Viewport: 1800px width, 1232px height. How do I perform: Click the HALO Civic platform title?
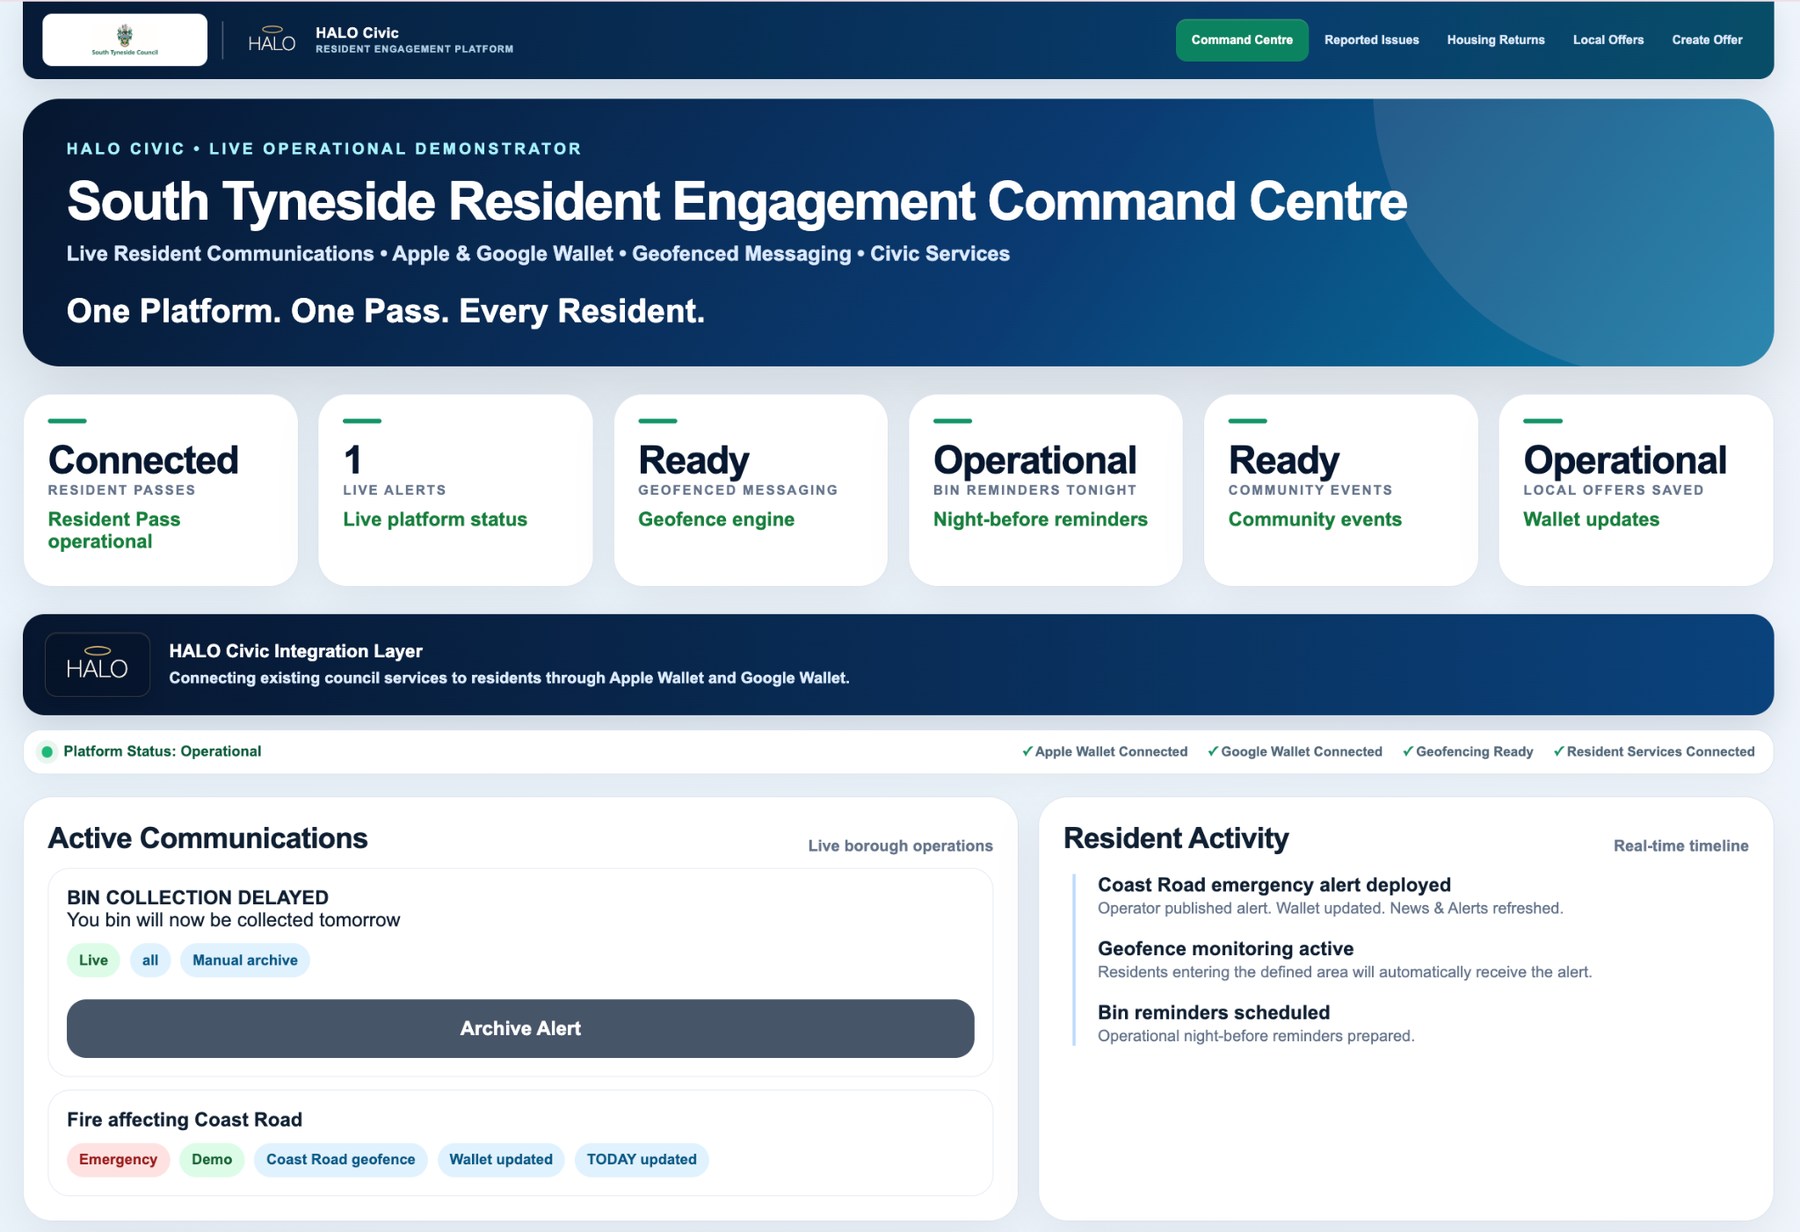357,33
